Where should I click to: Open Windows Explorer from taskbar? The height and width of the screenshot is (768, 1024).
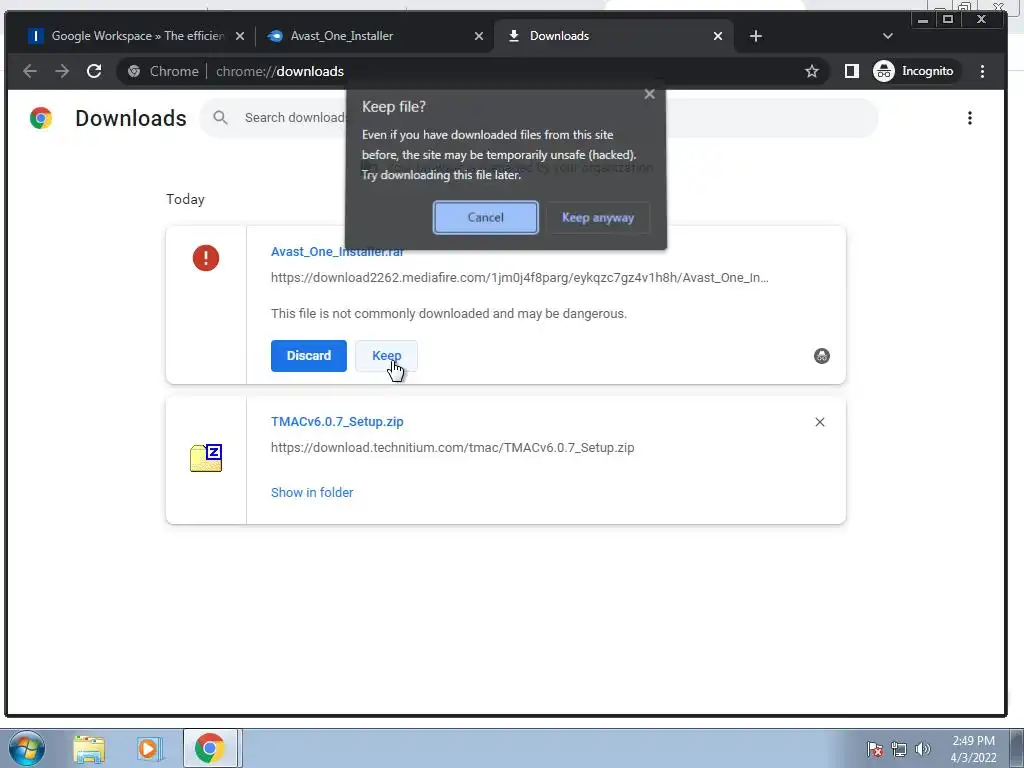[x=89, y=749]
